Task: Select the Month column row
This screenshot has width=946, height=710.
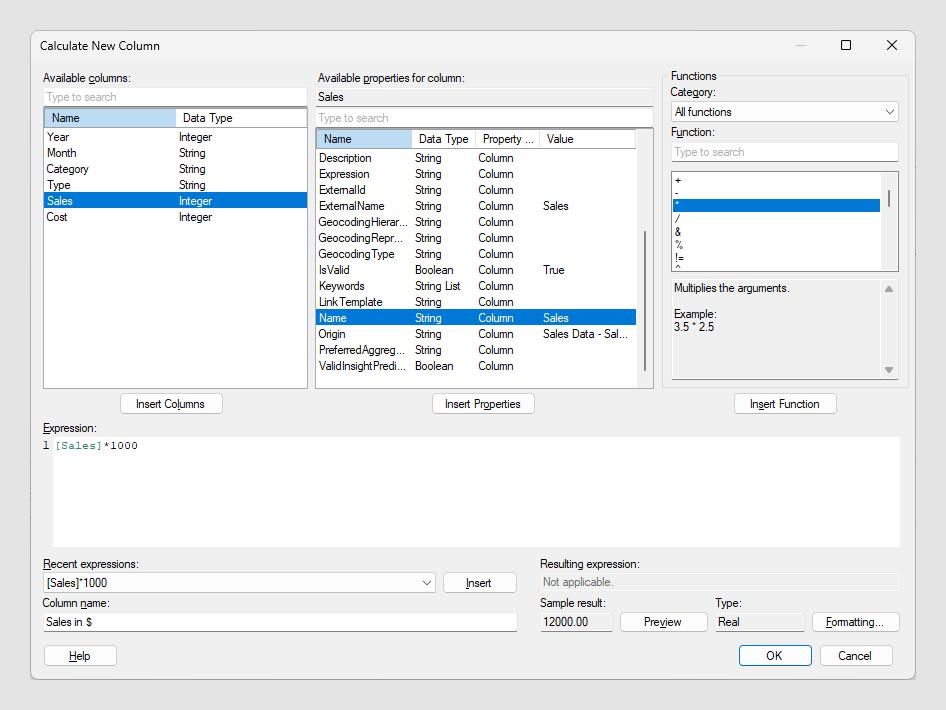Action: tap(176, 153)
